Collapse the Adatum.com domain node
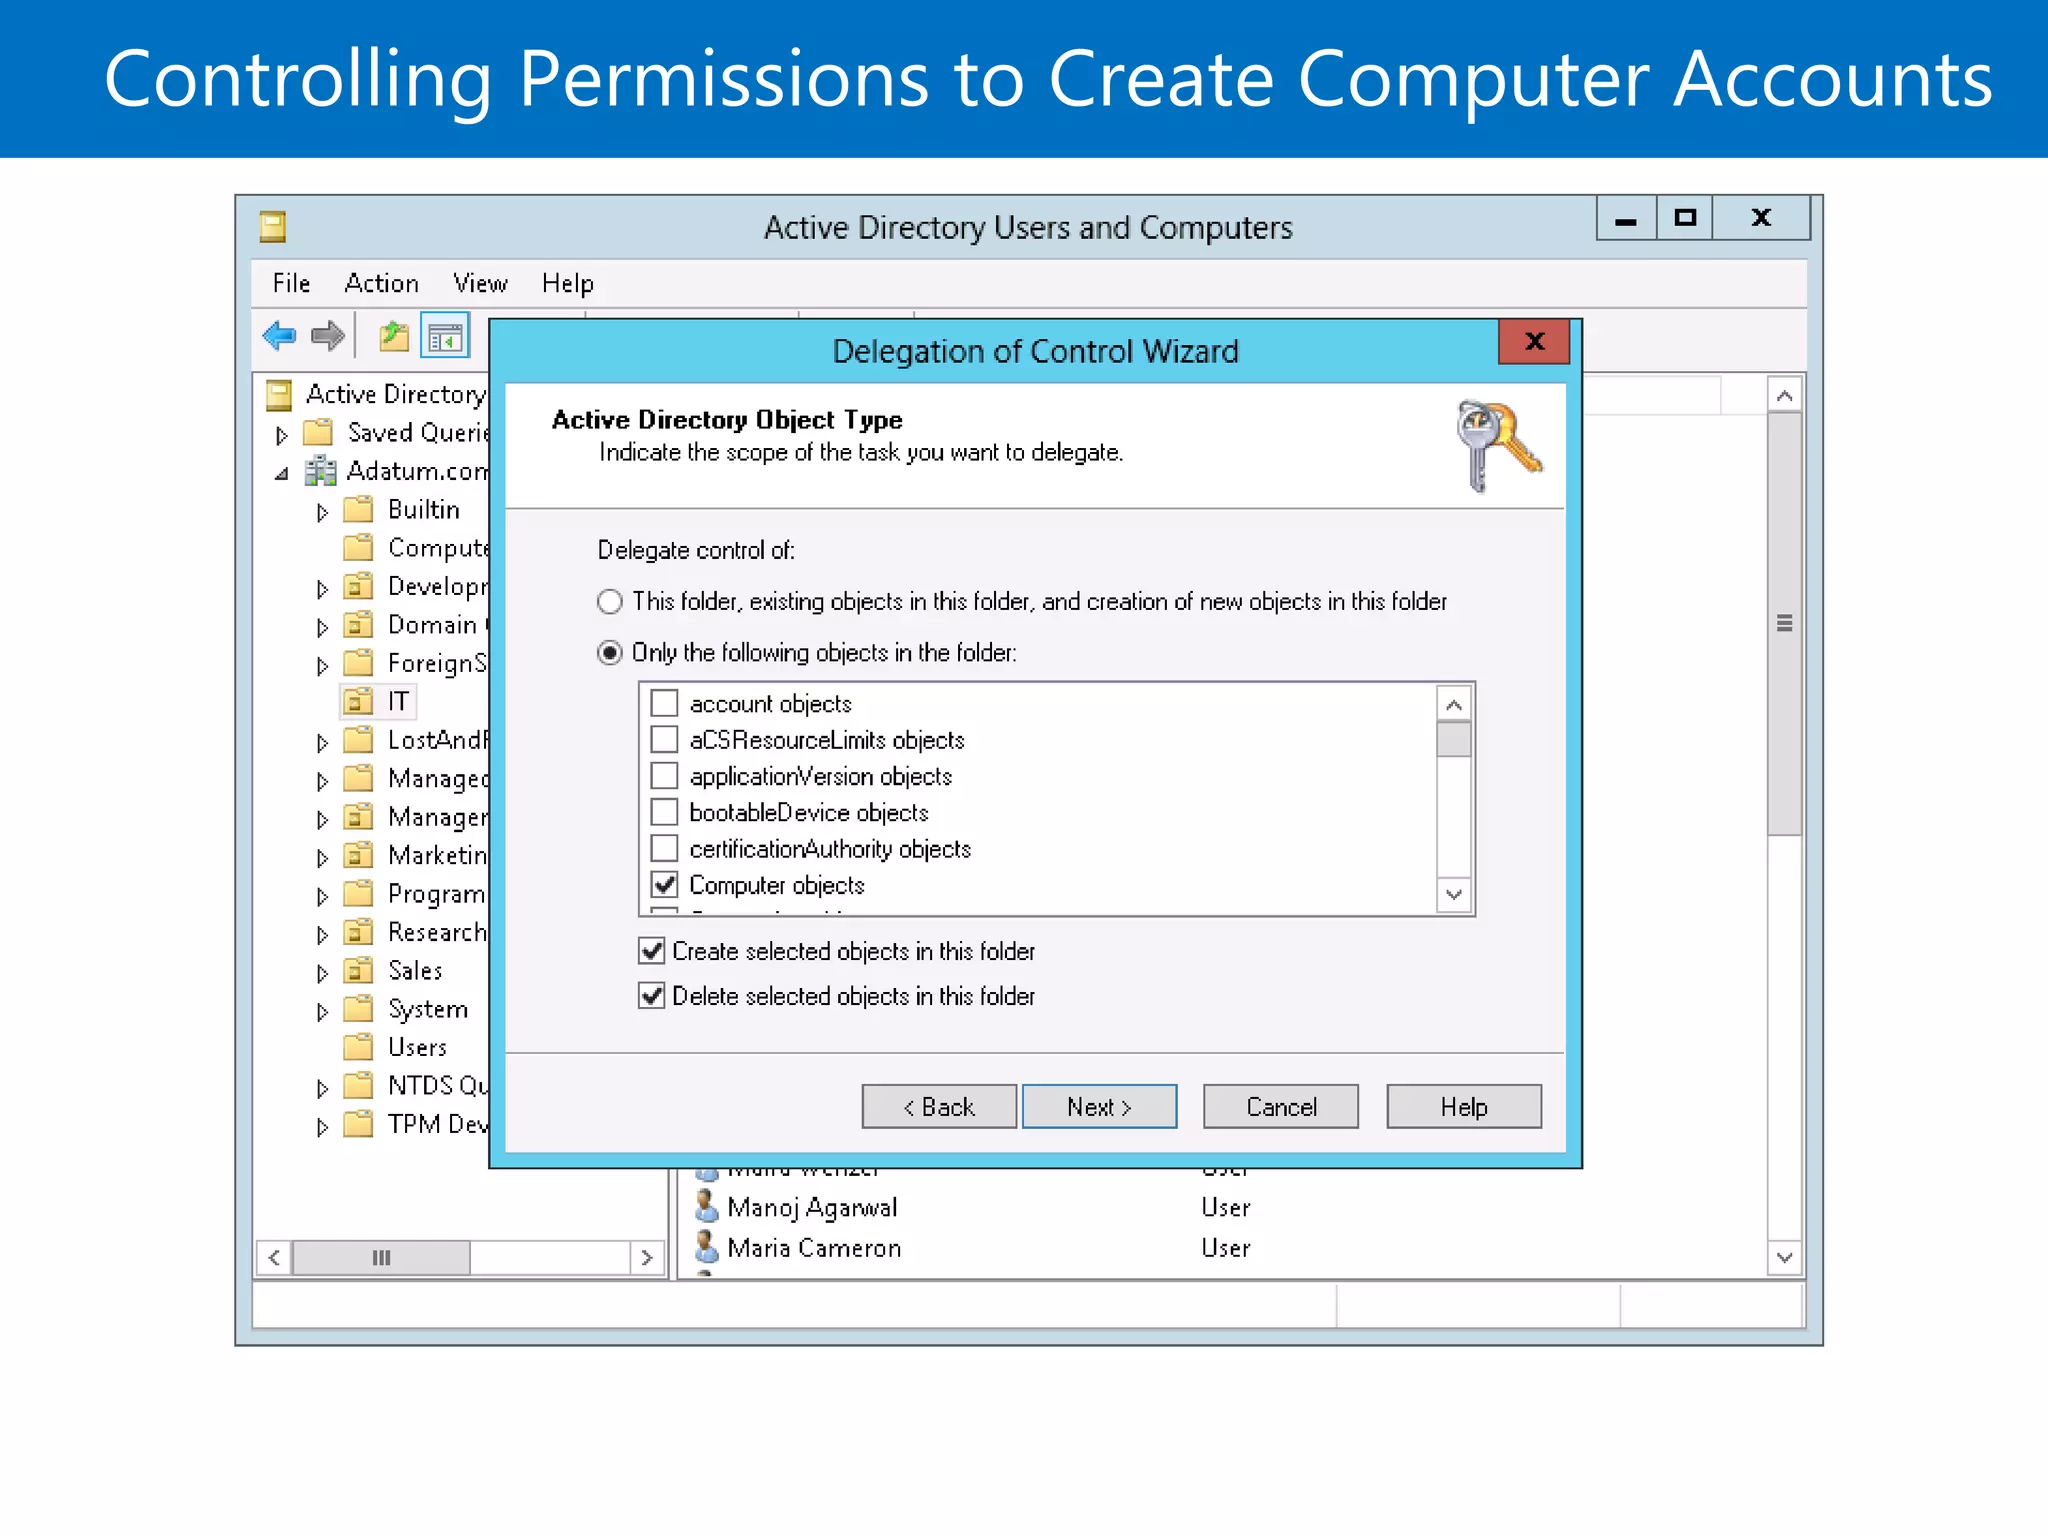 click(282, 474)
